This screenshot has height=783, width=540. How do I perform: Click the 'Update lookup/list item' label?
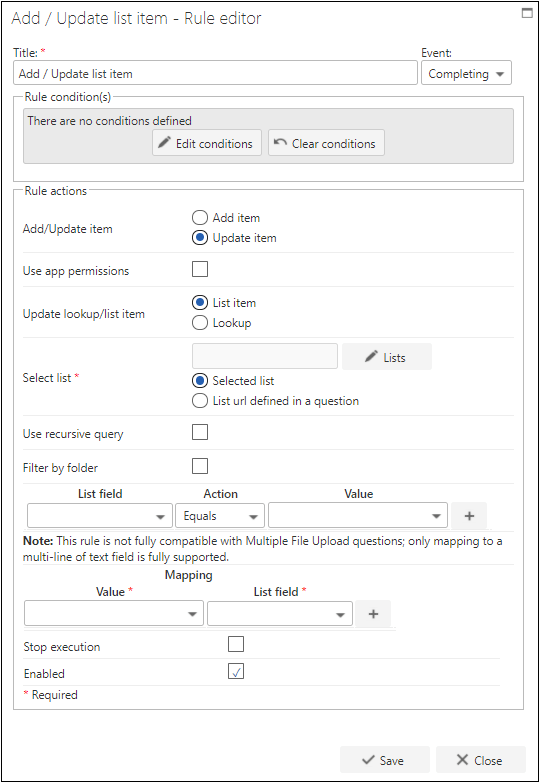84,314
